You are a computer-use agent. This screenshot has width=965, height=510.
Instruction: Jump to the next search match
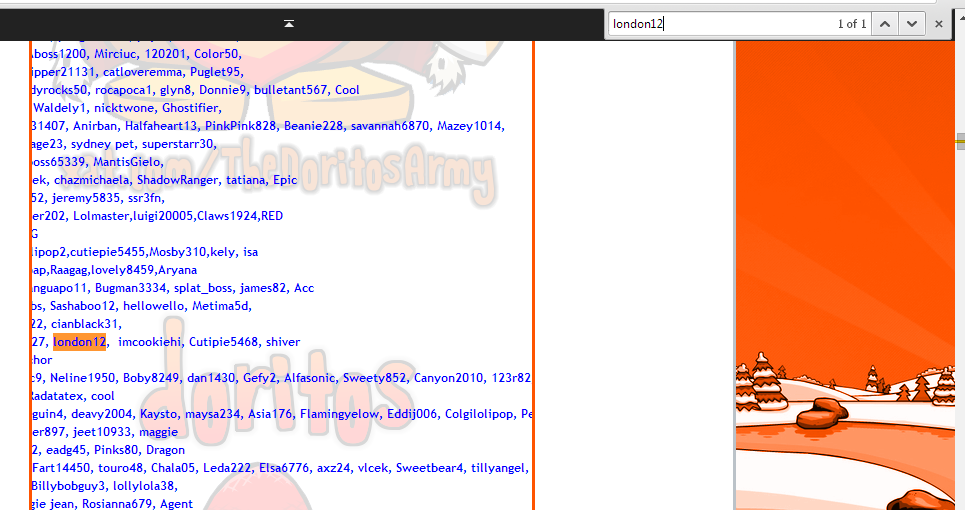pos(911,23)
